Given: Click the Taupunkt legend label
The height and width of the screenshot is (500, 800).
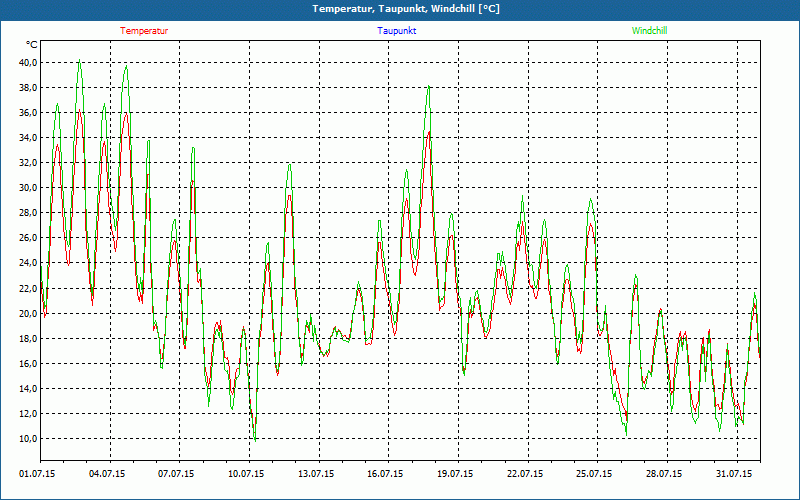Looking at the screenshot, I should (397, 31).
